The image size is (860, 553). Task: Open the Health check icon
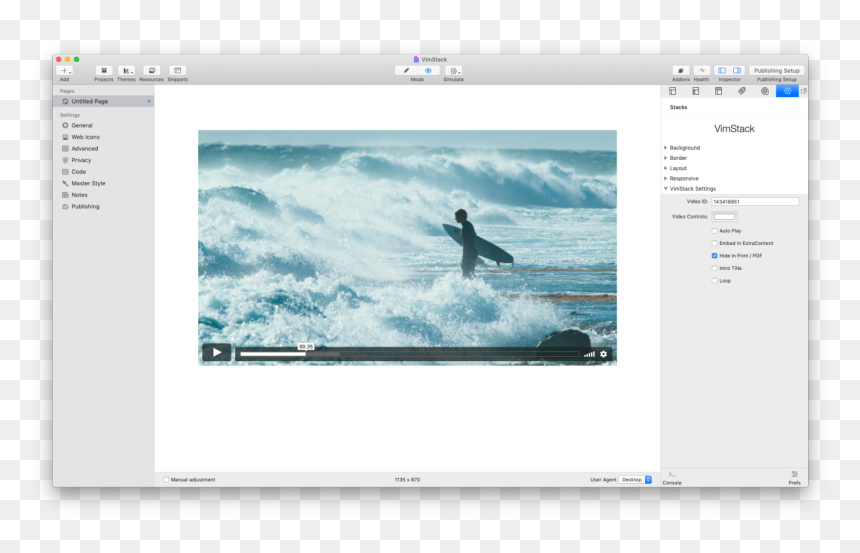click(x=701, y=71)
